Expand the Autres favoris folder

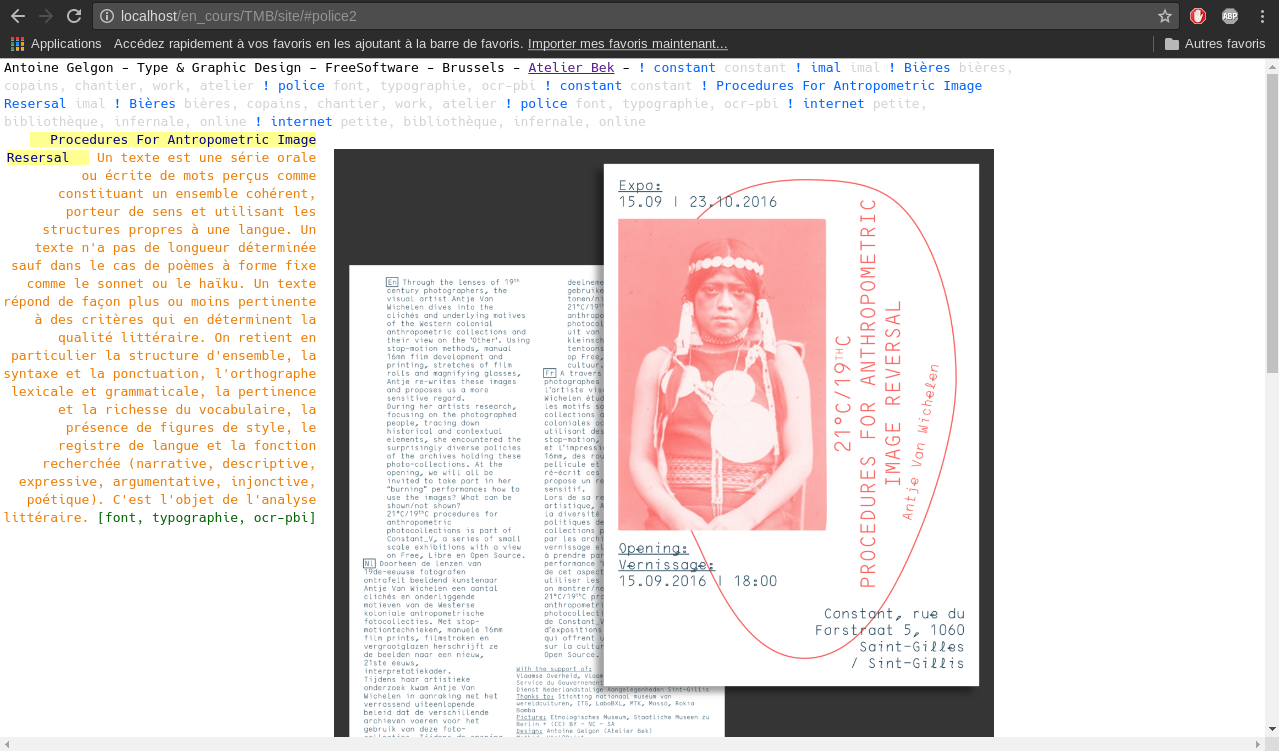click(x=1214, y=44)
